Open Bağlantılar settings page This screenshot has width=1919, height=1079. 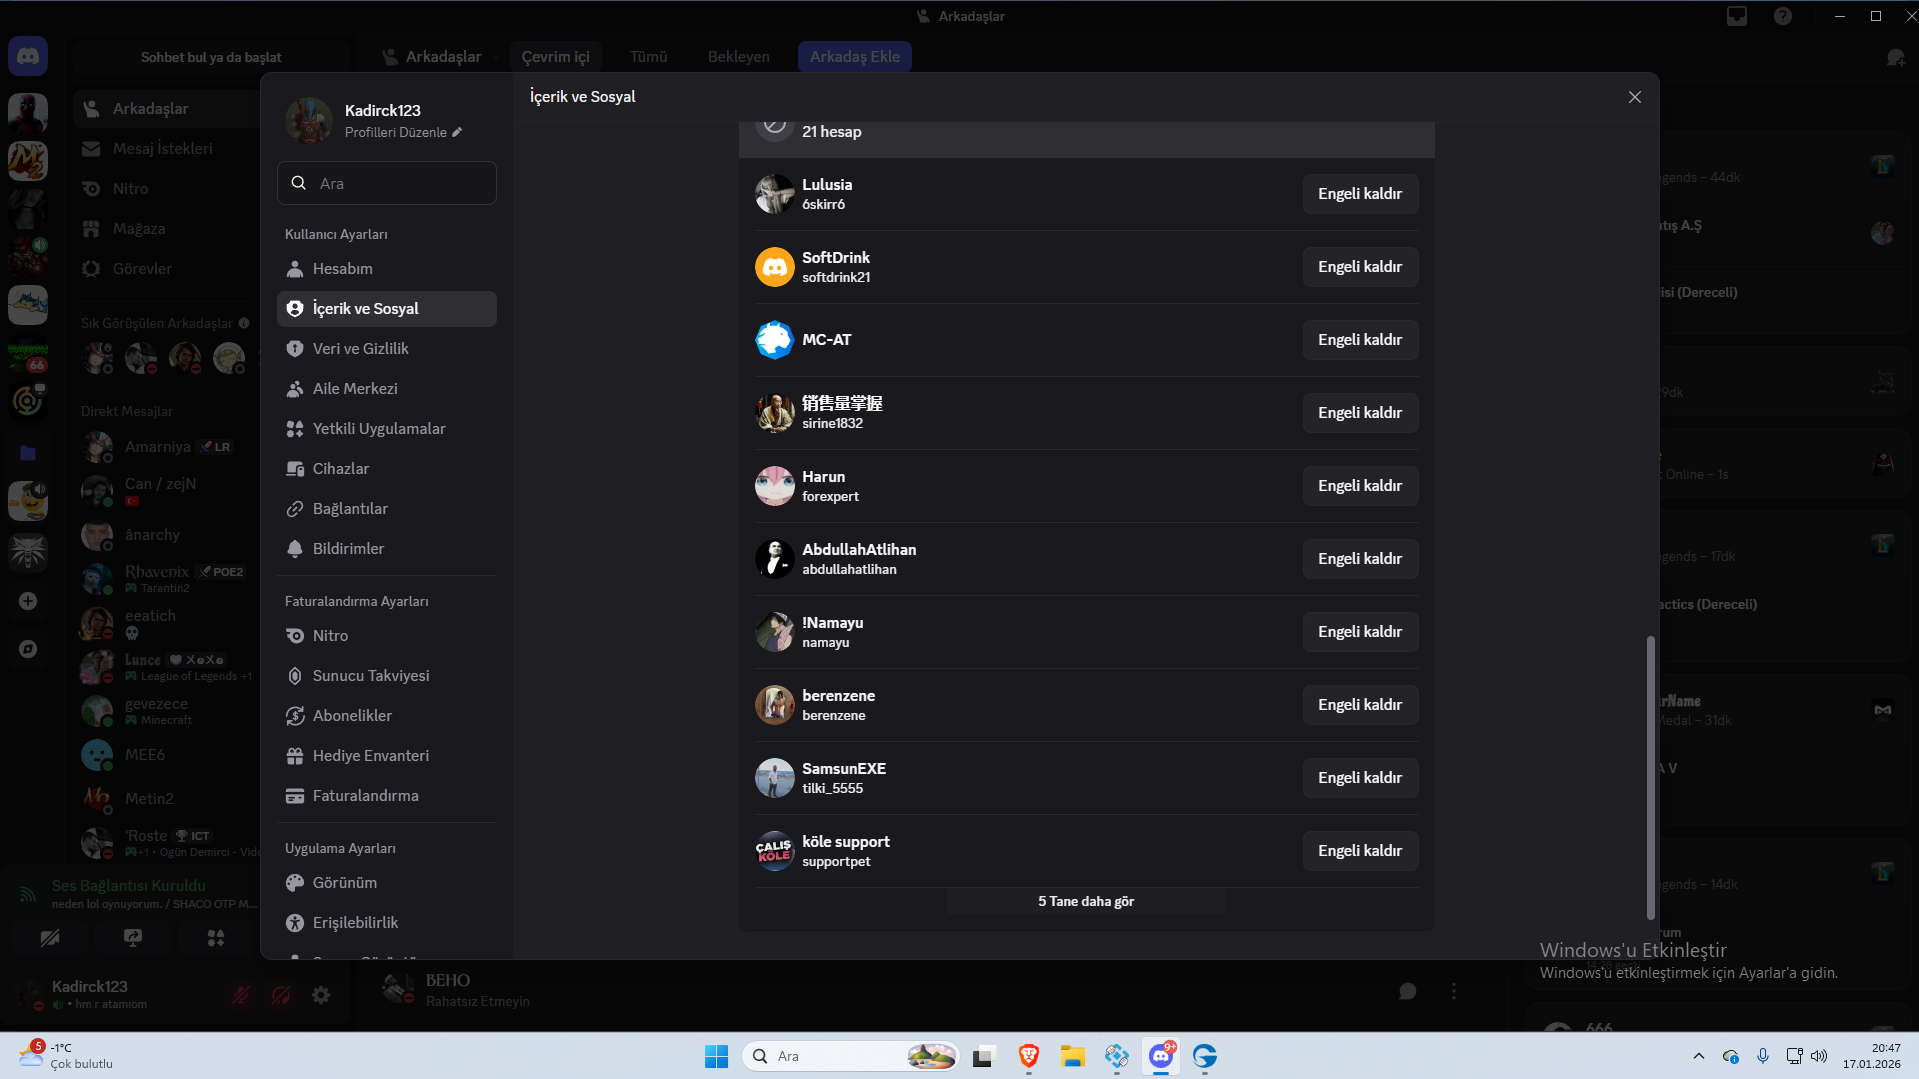click(386, 509)
